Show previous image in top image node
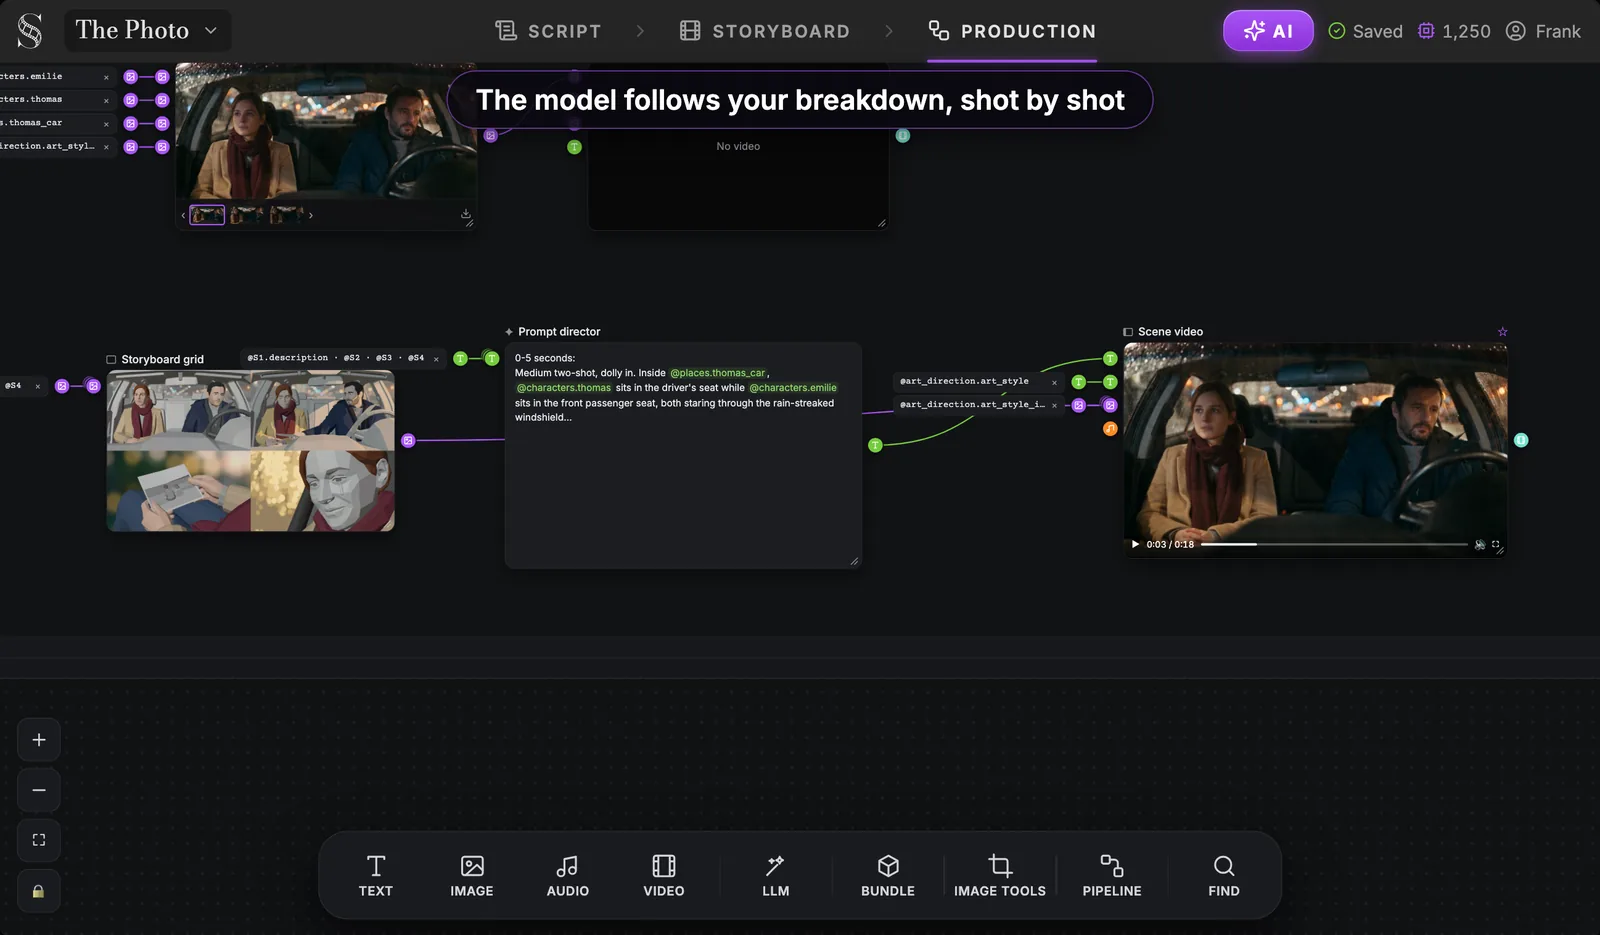The height and width of the screenshot is (935, 1600). pos(183,215)
